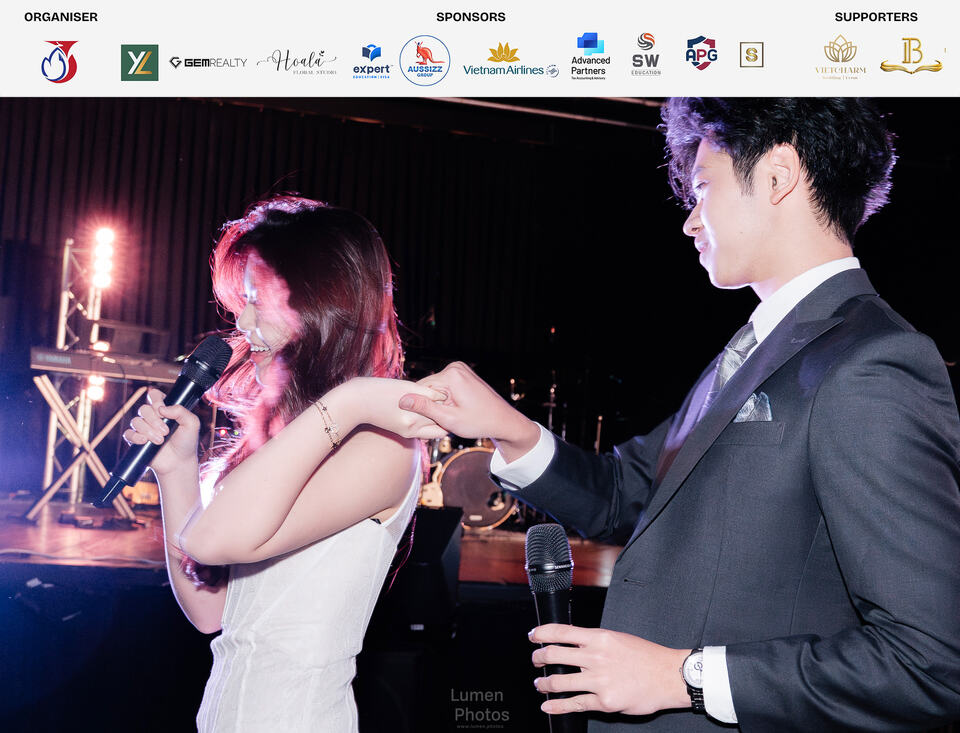960x733 pixels.
Task: Select the Vietnam Airlines lotus logo
Action: pos(510,60)
